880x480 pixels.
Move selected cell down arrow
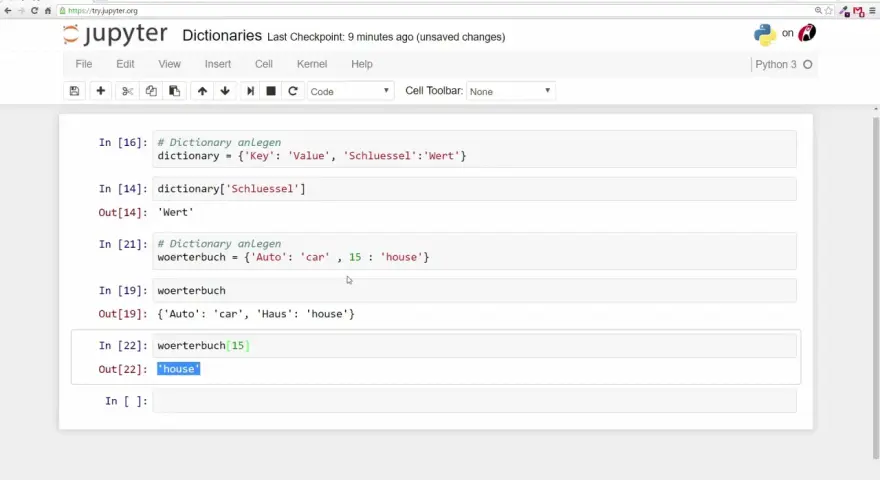click(x=225, y=91)
